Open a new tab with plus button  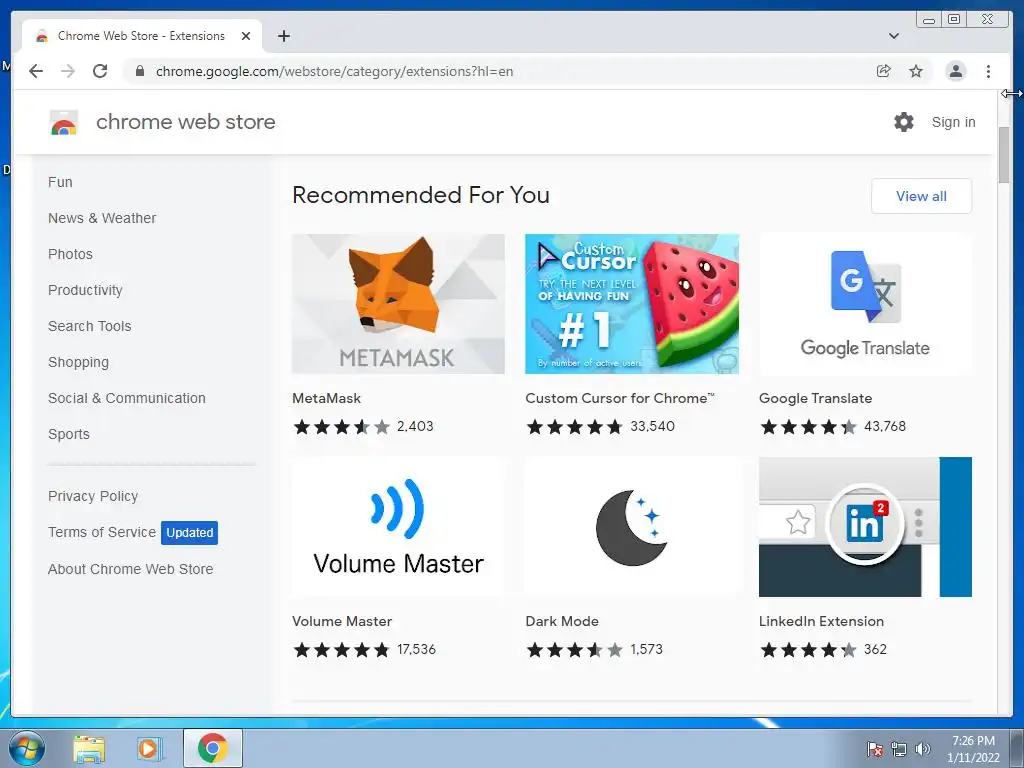[283, 36]
